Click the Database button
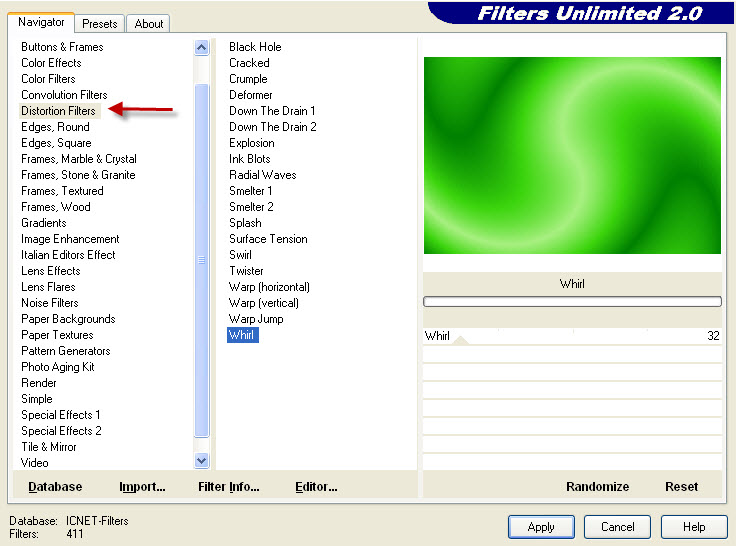The image size is (736, 546). click(55, 486)
